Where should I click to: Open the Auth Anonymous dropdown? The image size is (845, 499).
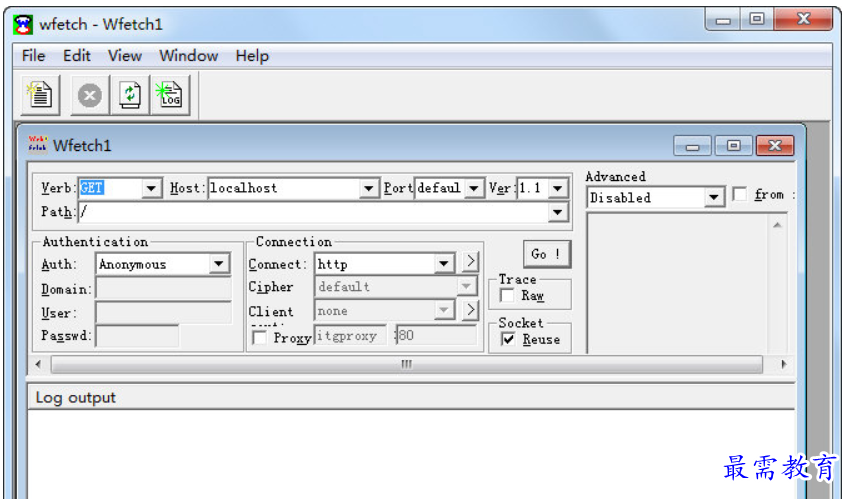tap(219, 264)
